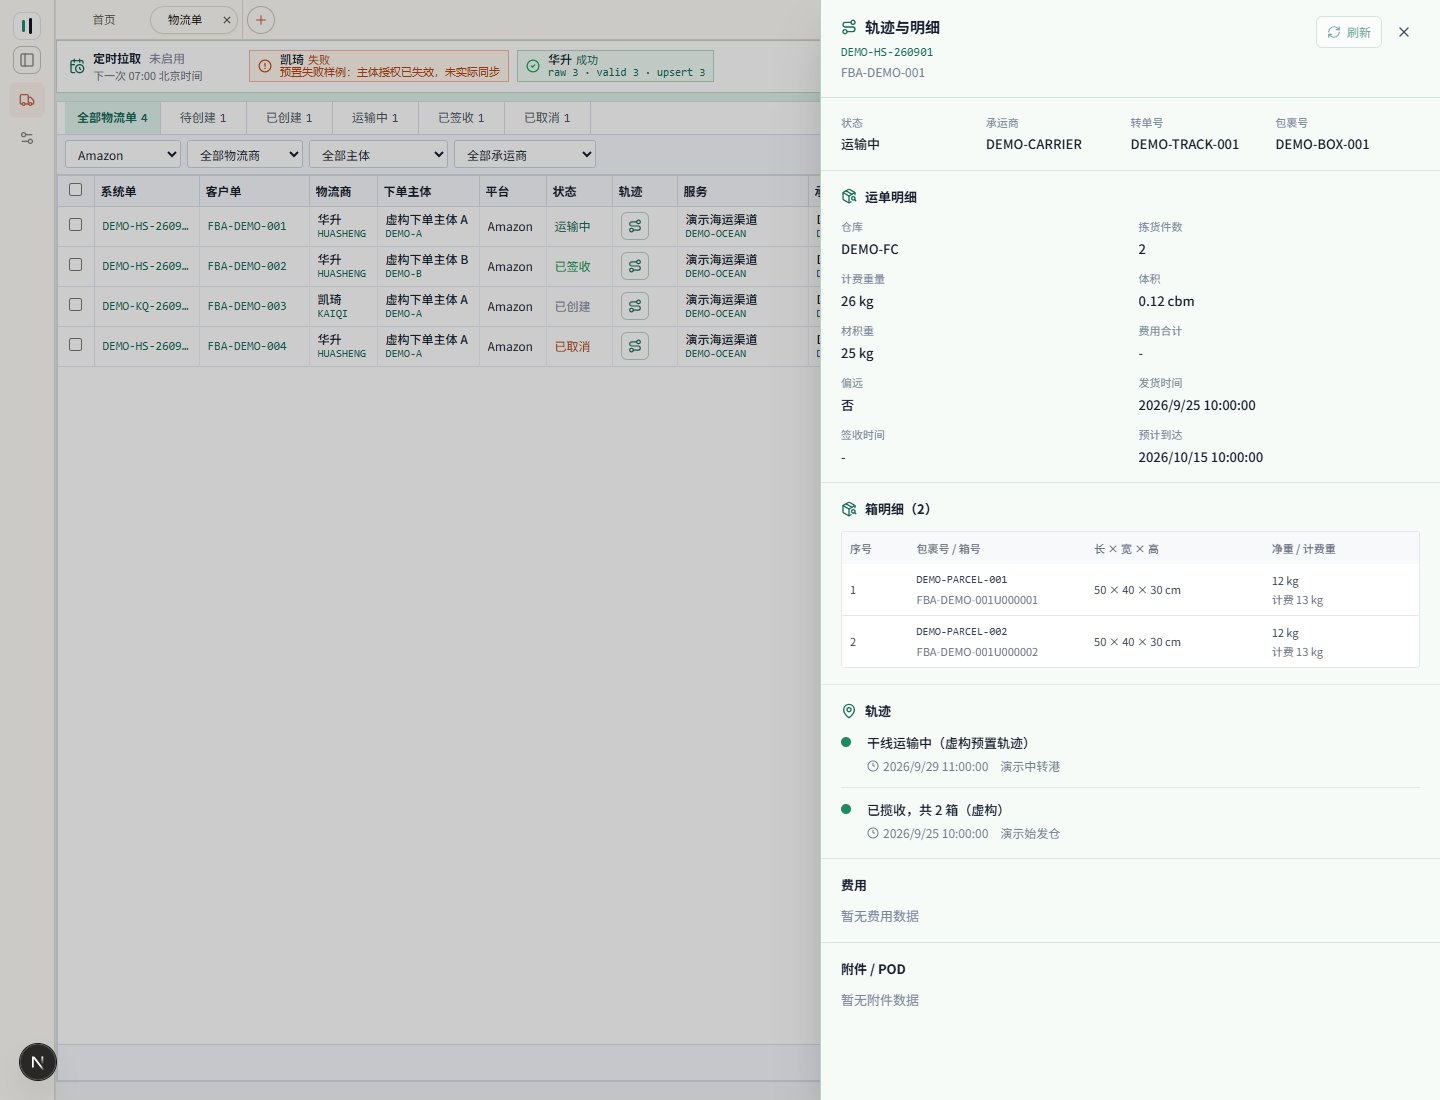Click the 凯琦 失败 warning icon
This screenshot has width=1440, height=1100.
point(265,66)
